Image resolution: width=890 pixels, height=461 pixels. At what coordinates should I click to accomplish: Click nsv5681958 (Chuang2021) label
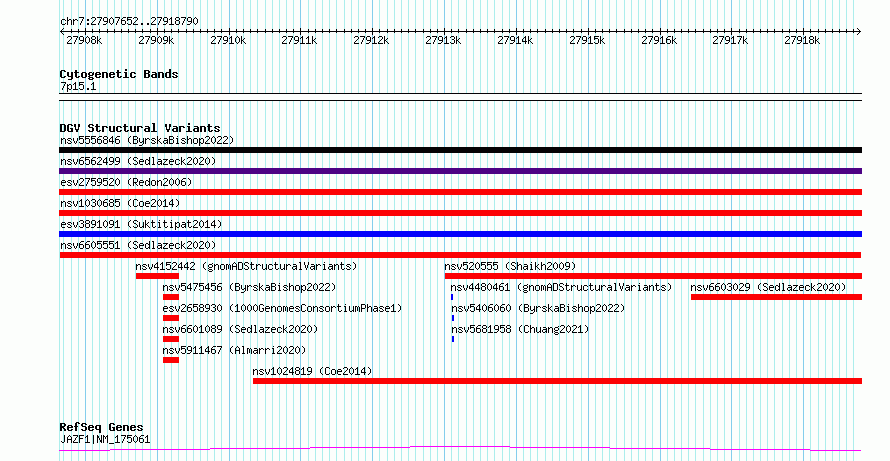pos(520,329)
